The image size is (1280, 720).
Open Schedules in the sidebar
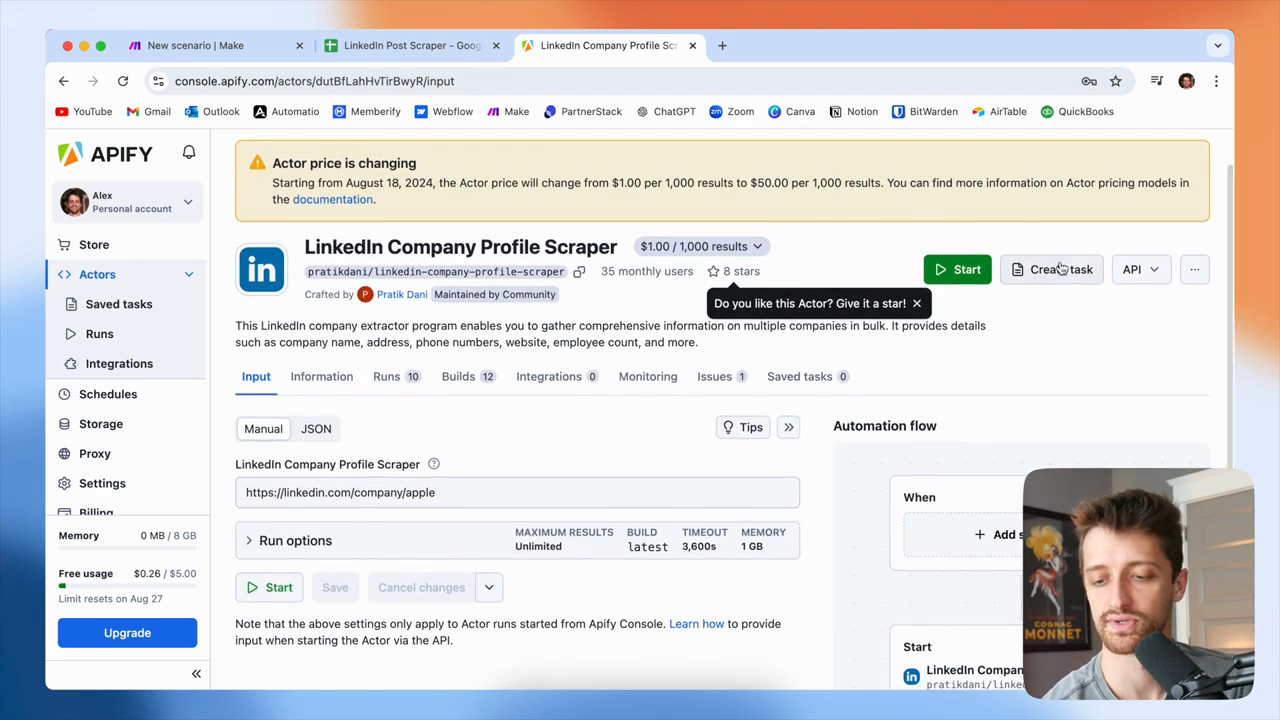coord(108,394)
